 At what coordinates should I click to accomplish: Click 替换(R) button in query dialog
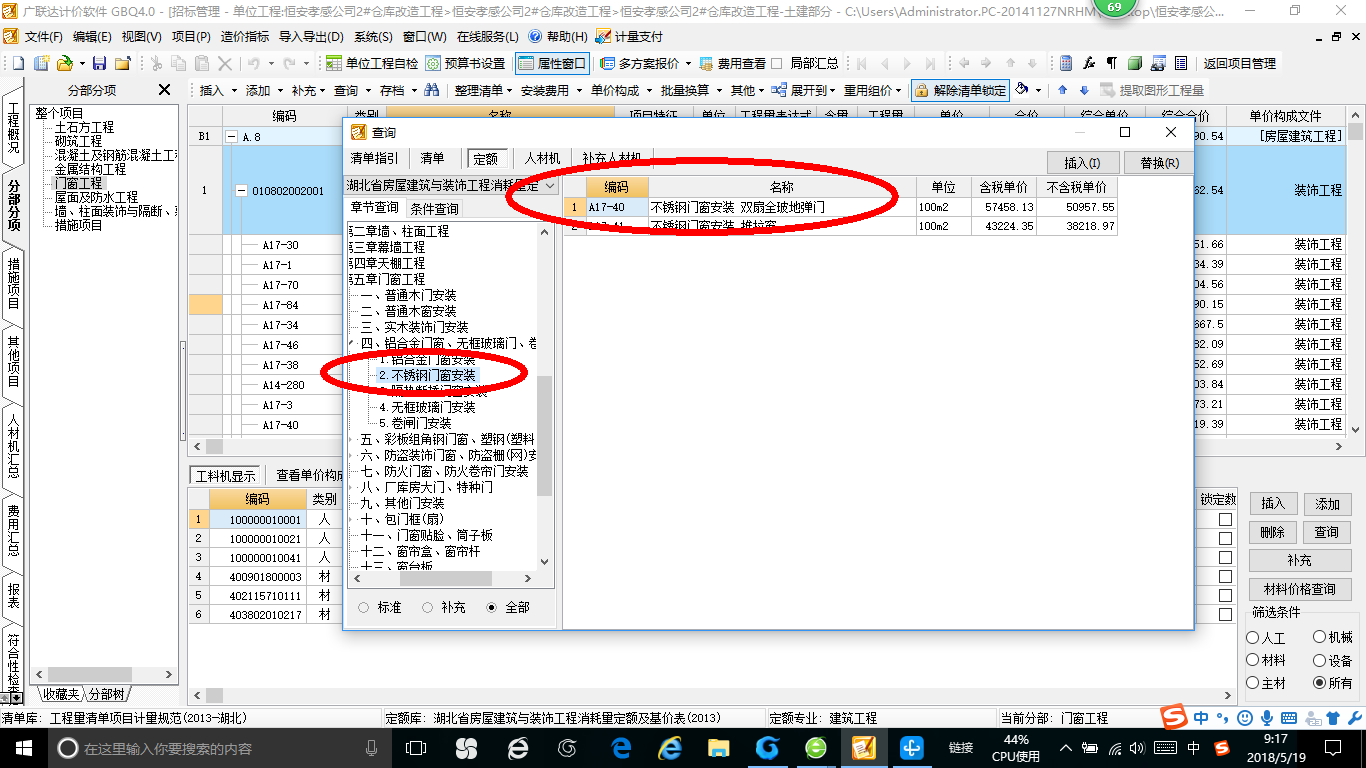(x=1159, y=163)
